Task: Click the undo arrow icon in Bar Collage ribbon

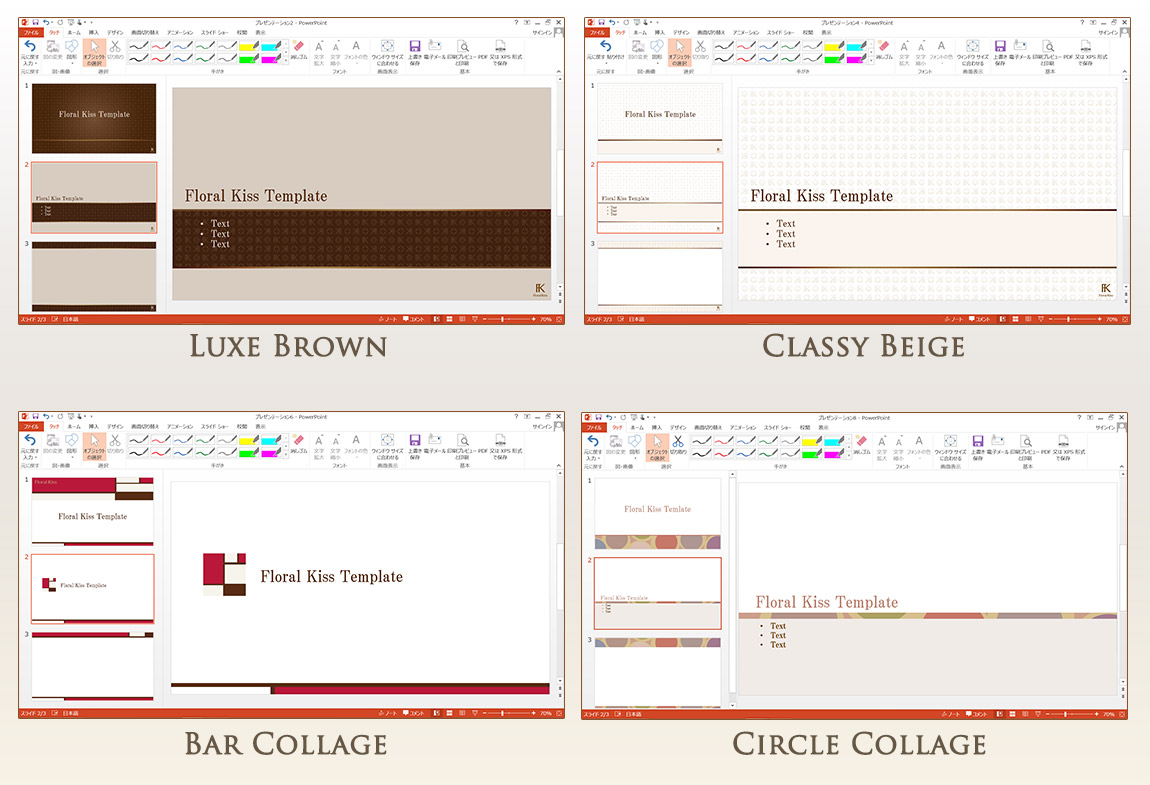Action: 30,441
